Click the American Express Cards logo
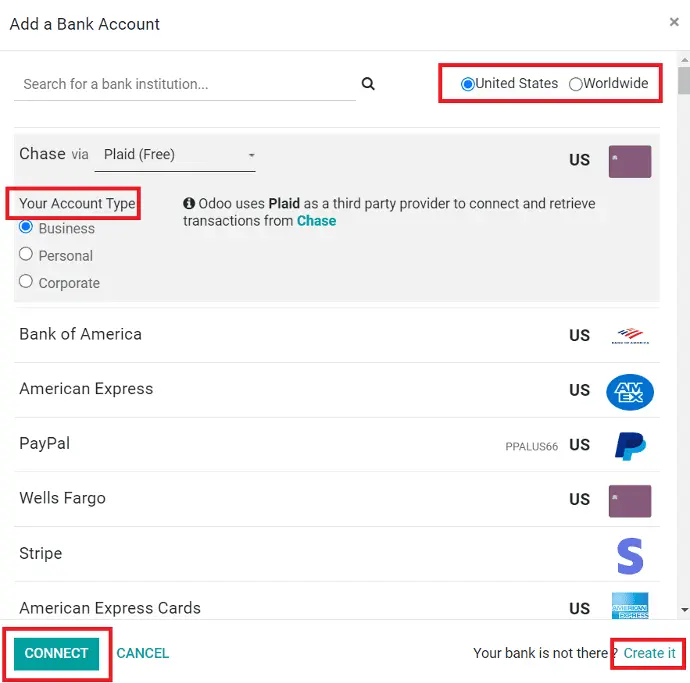Viewport: 690px width, 683px height. 630,606
